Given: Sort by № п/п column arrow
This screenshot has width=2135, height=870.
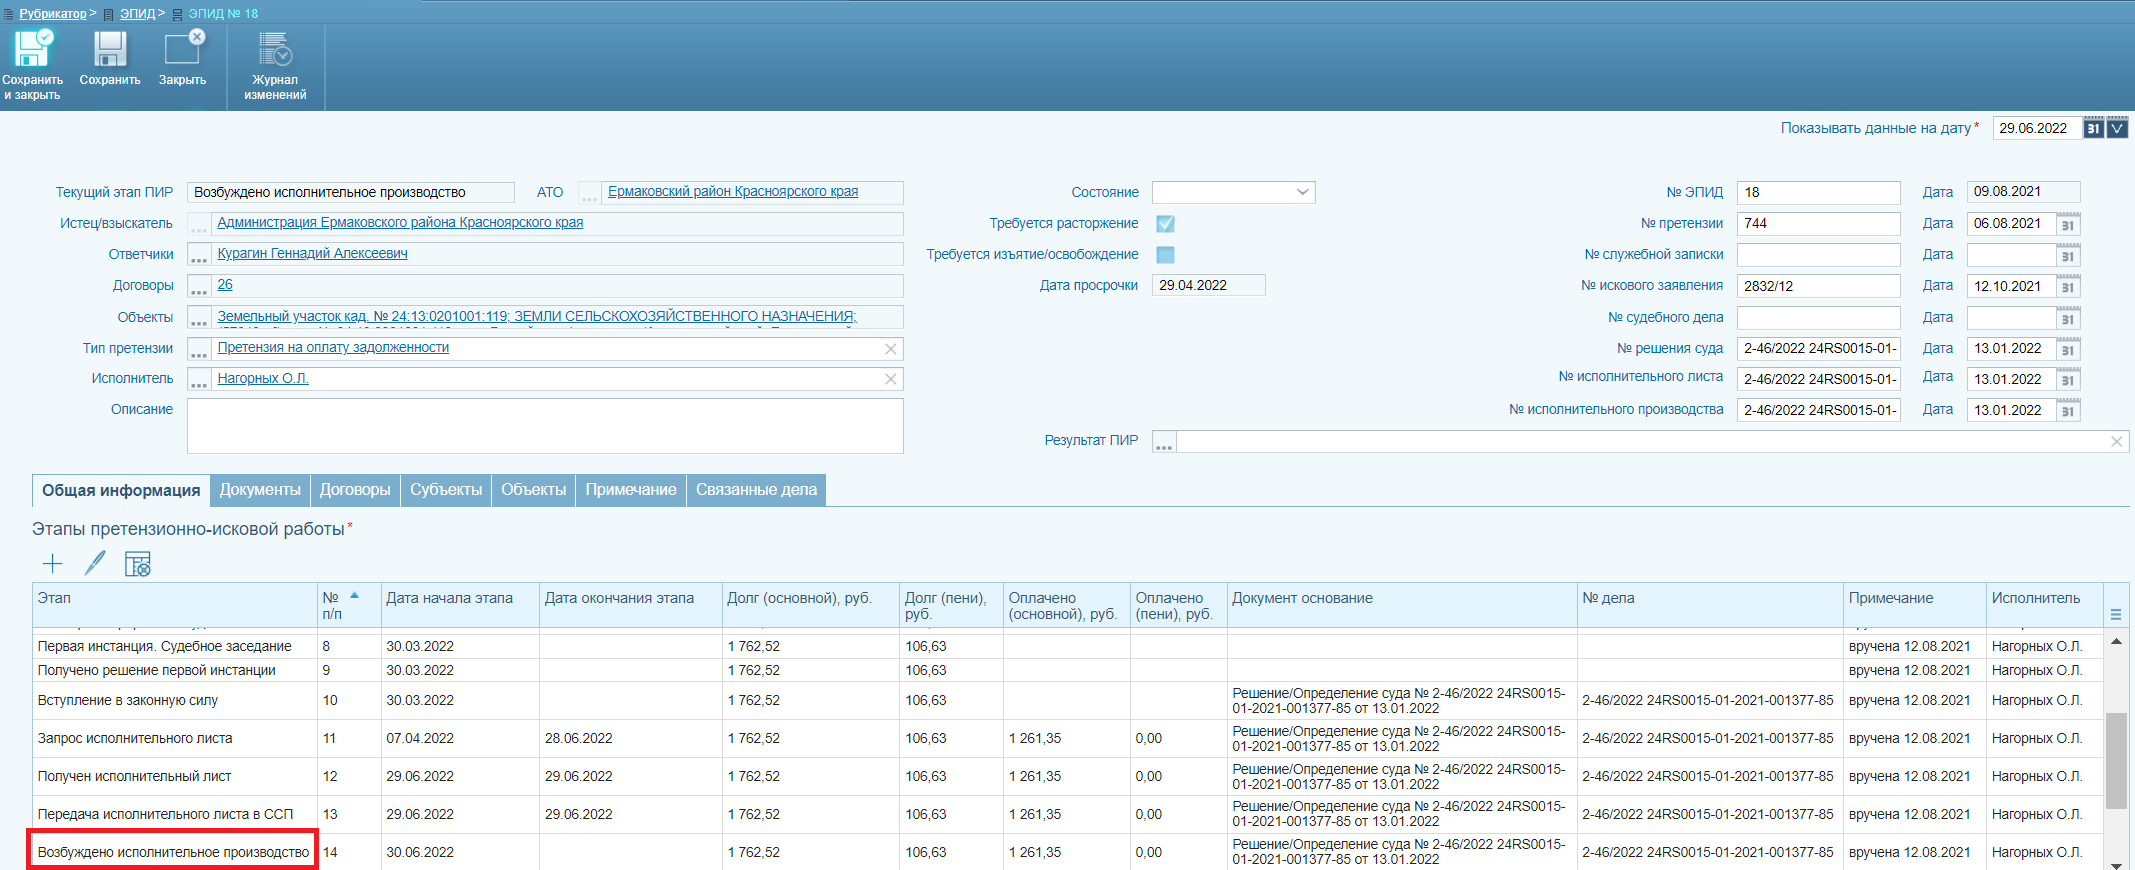Looking at the screenshot, I should click(x=354, y=596).
